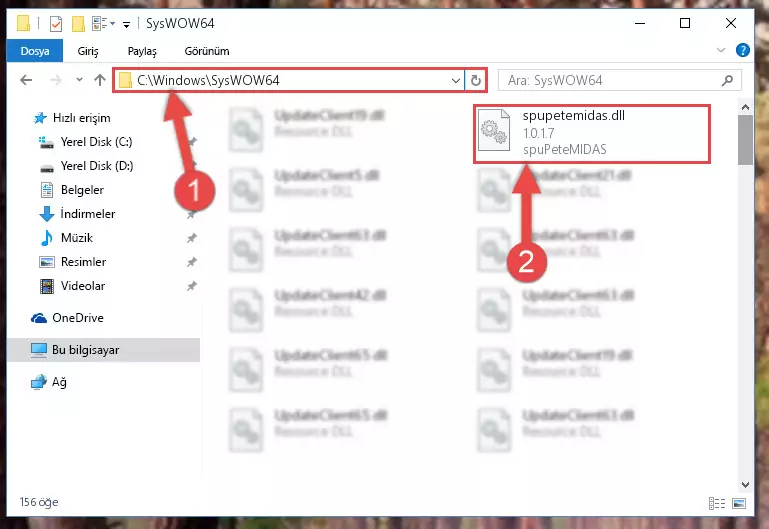Click in the Ara: SysWOW64 search field
The image size is (769, 529).
pyautogui.click(x=610, y=80)
